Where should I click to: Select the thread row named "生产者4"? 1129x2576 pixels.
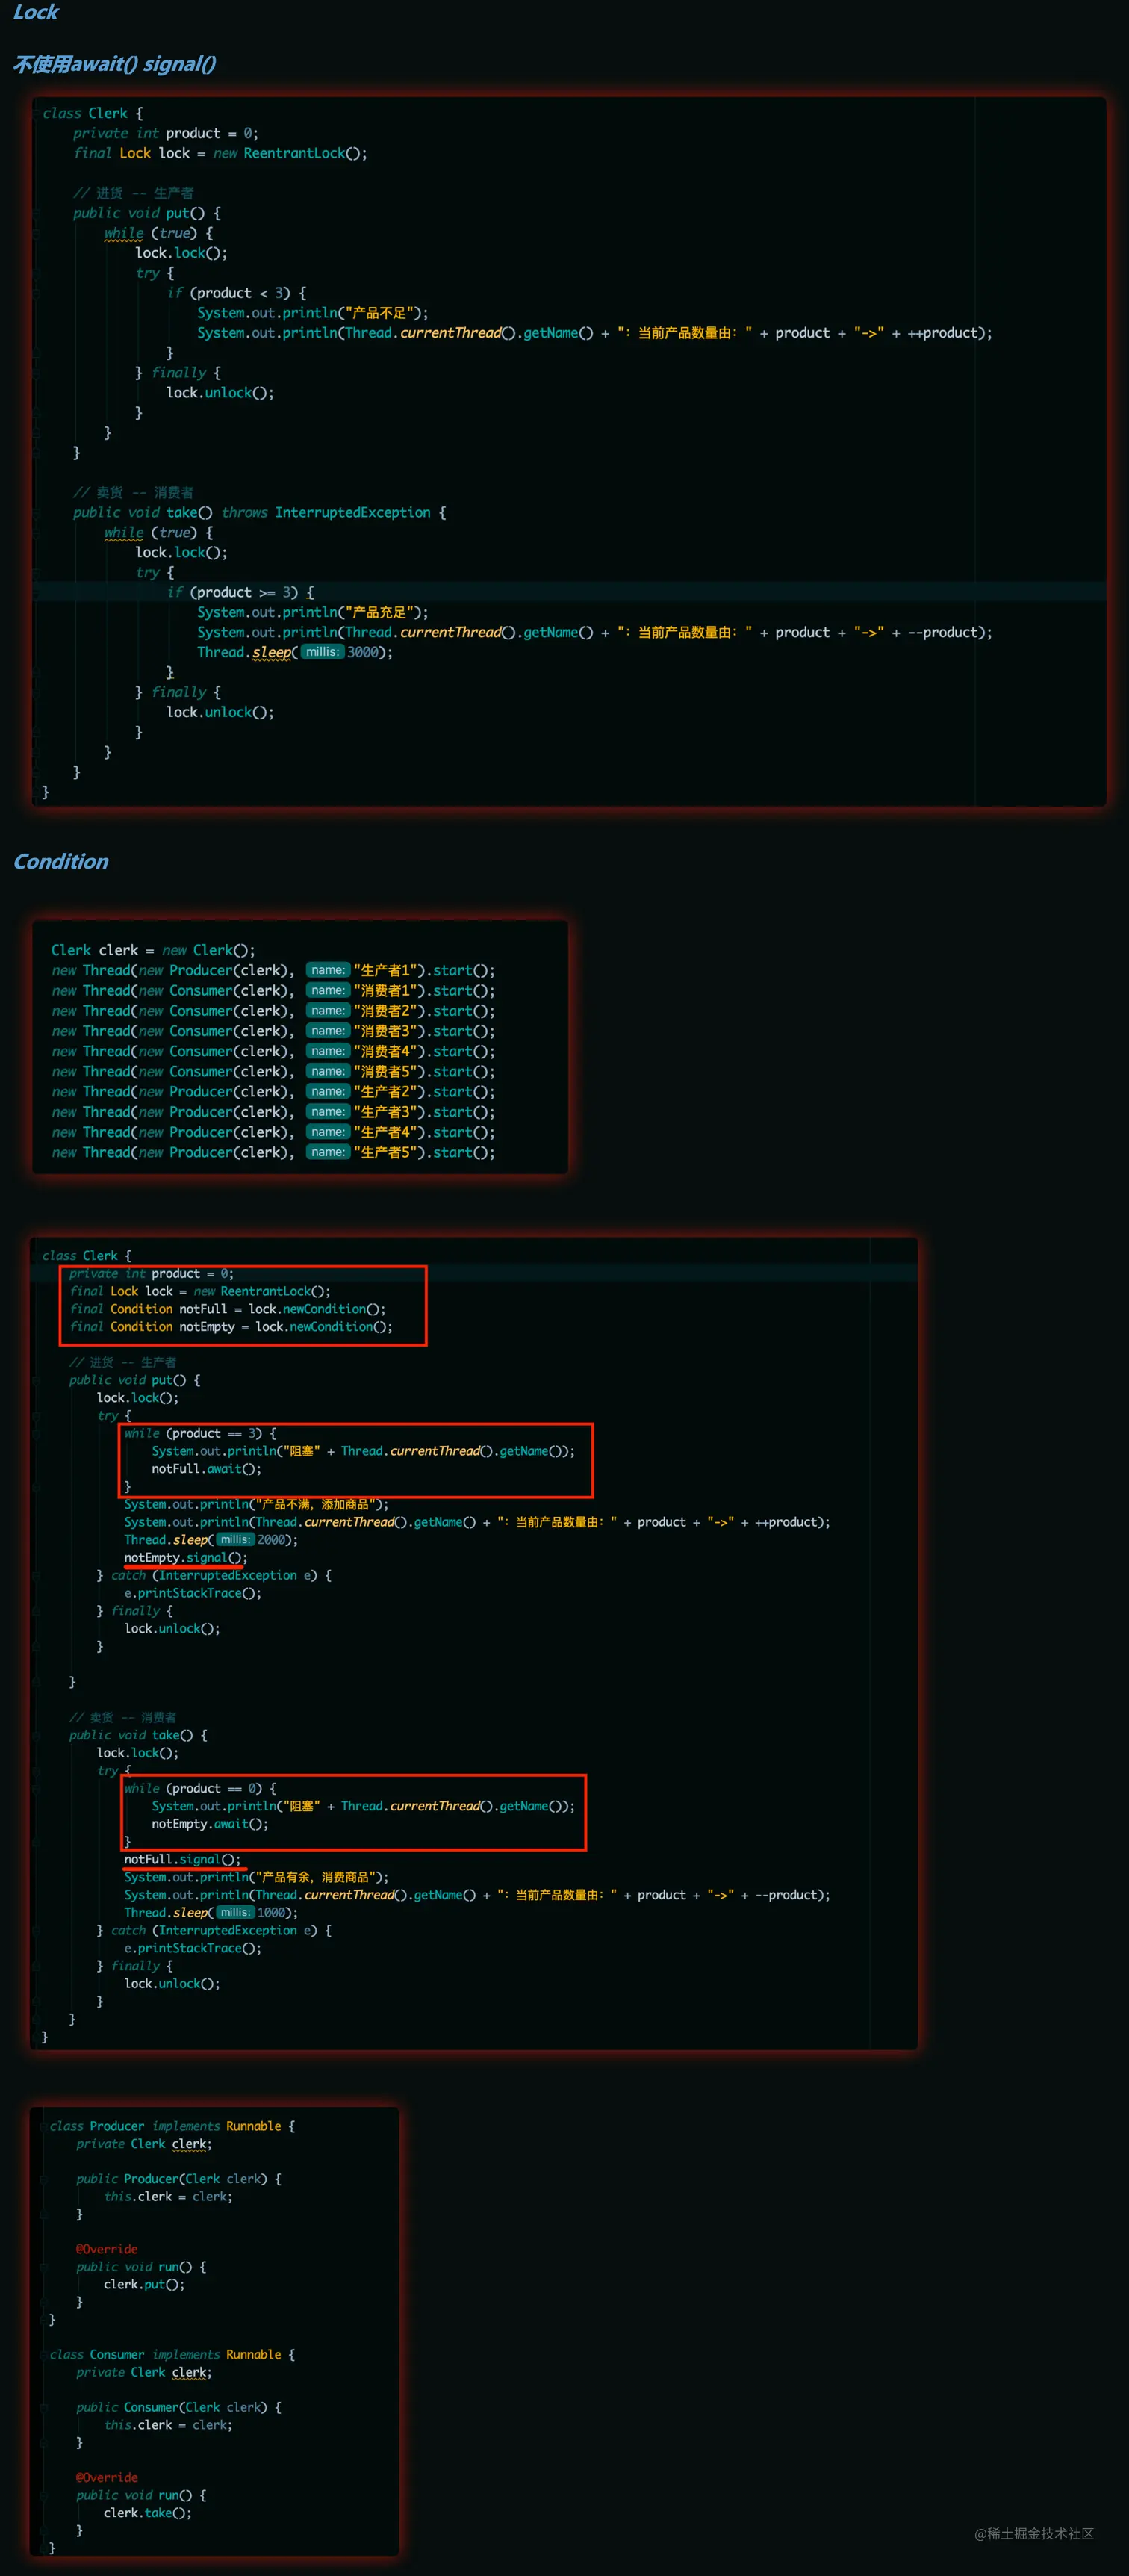273,1132
